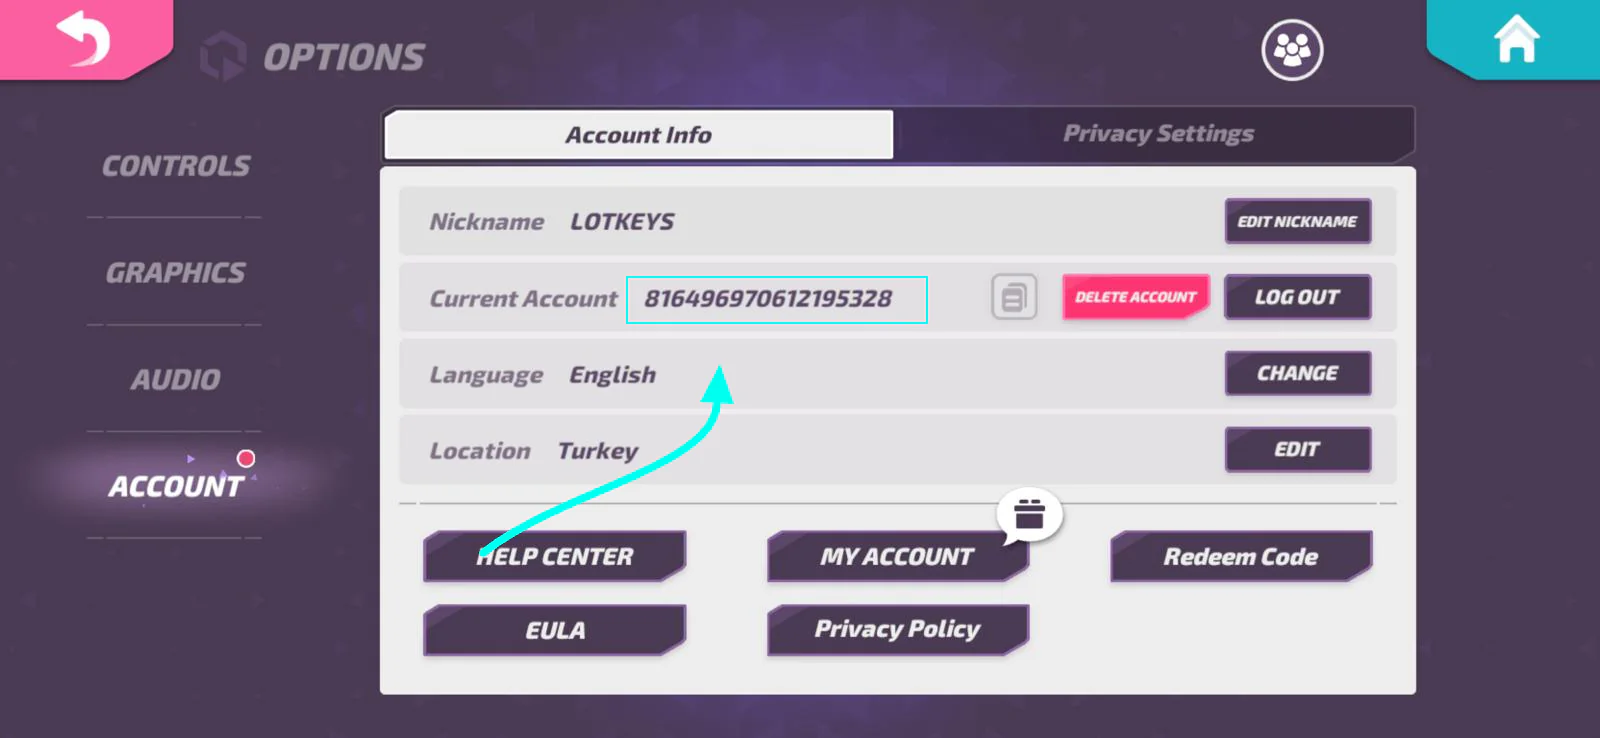Tap the pink back arrow icon
Screen dimensions: 1600x738
[x=84, y=39]
